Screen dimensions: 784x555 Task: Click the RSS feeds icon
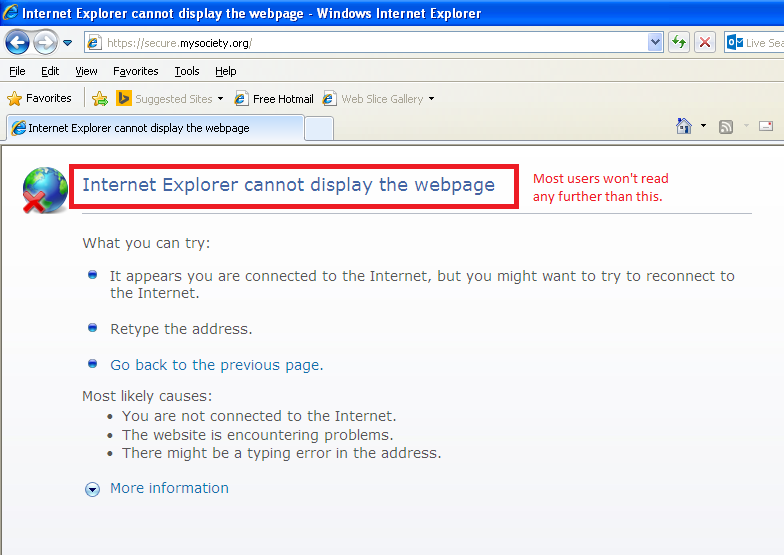coord(726,127)
